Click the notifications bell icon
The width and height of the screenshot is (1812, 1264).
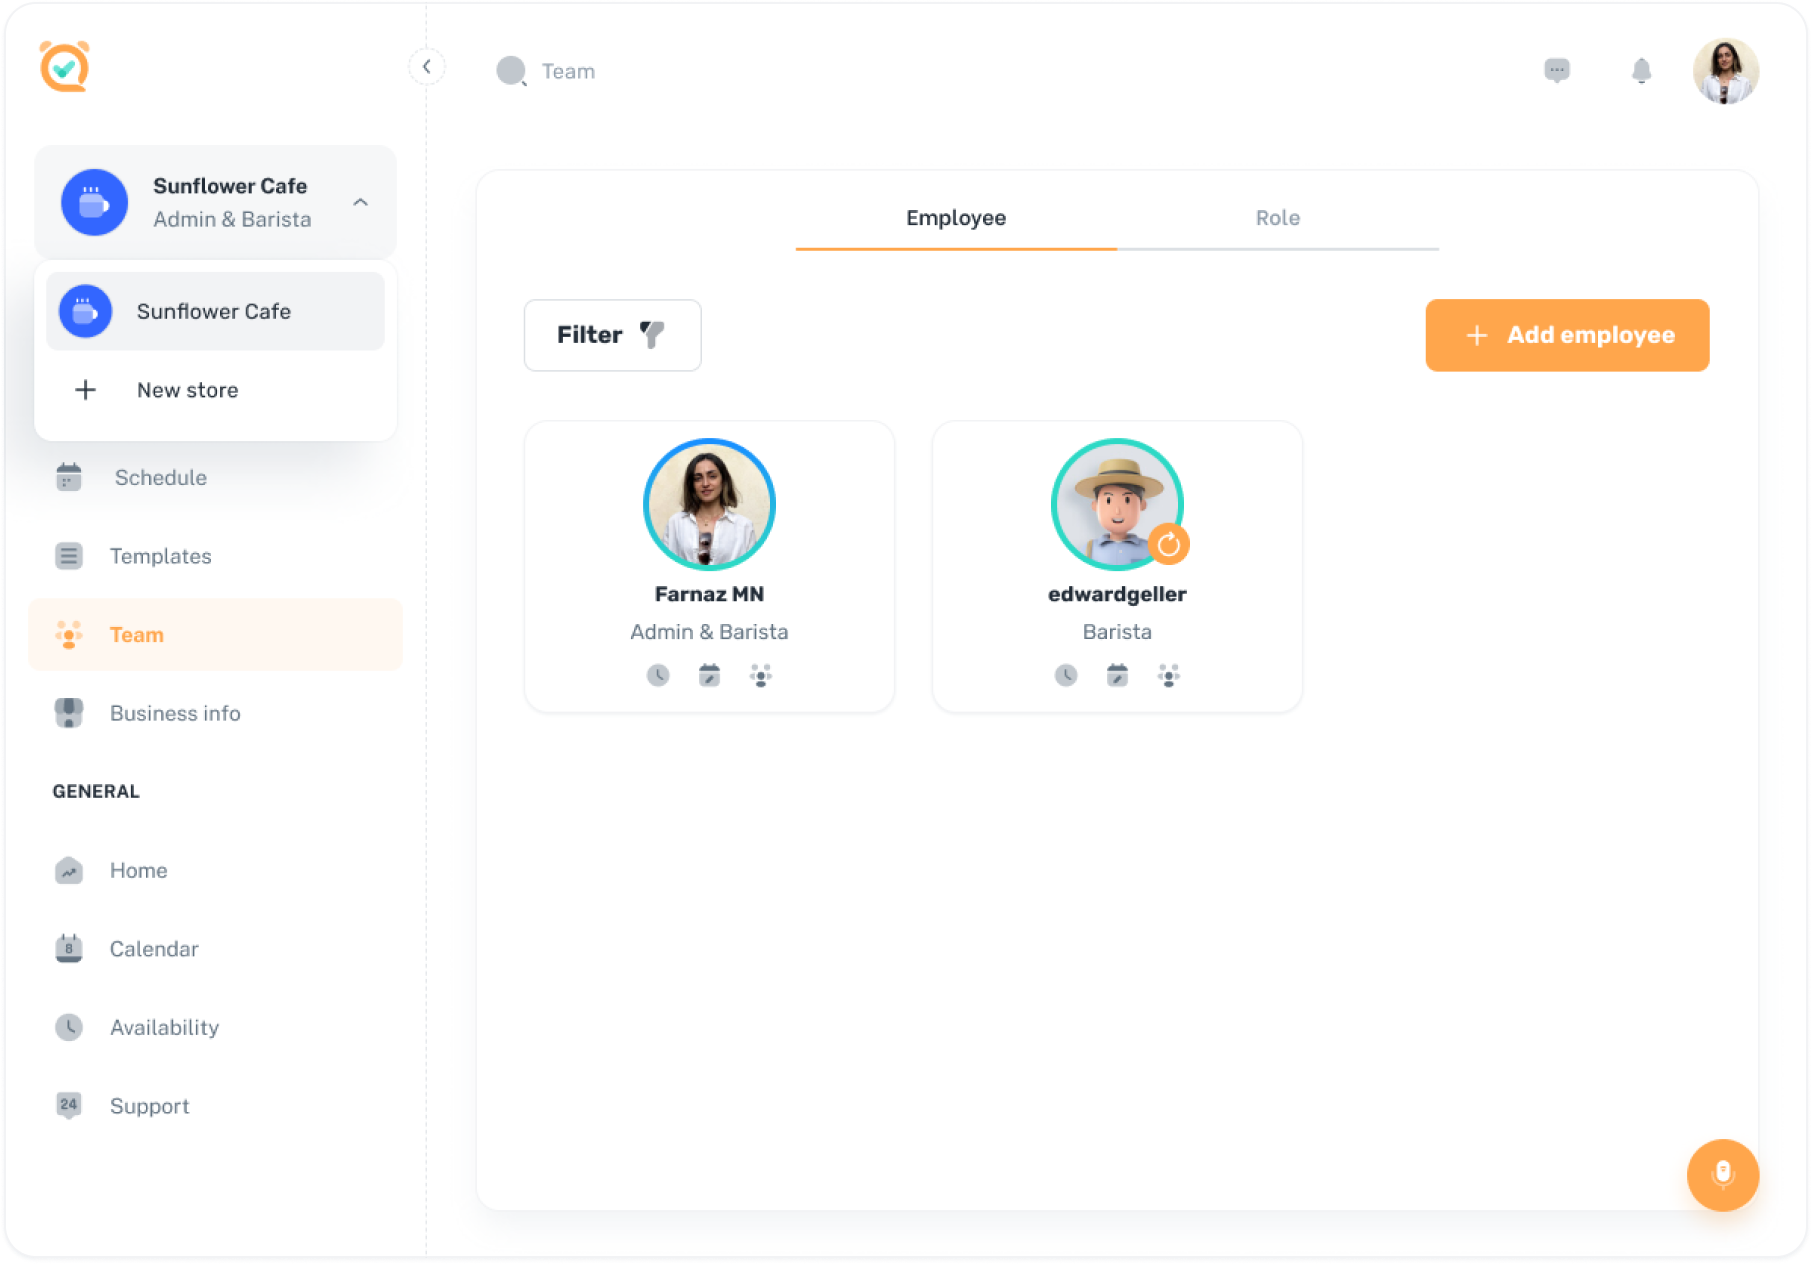coord(1641,71)
